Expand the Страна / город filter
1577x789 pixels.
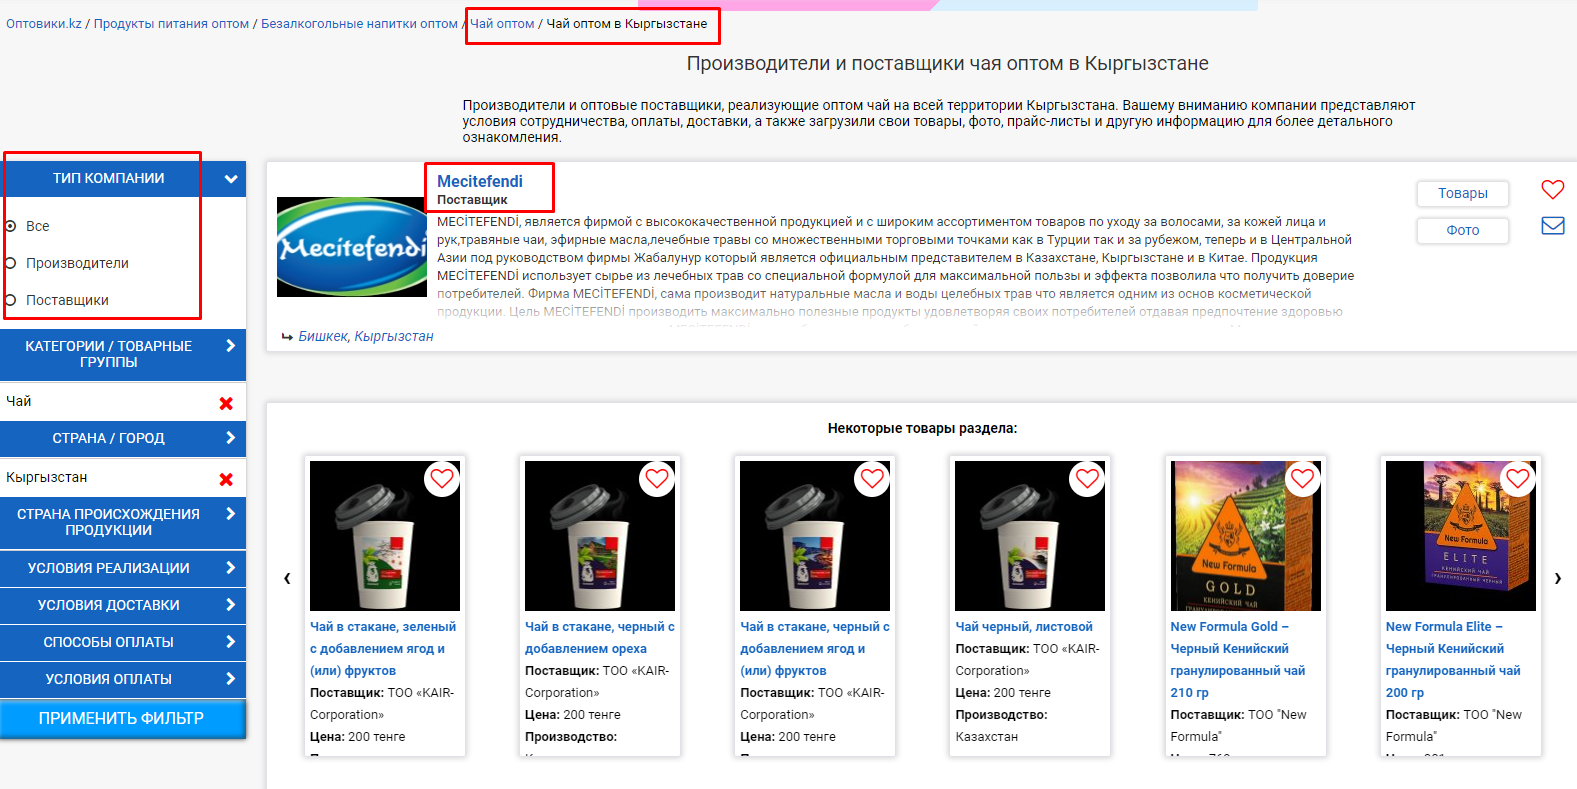[x=123, y=438]
